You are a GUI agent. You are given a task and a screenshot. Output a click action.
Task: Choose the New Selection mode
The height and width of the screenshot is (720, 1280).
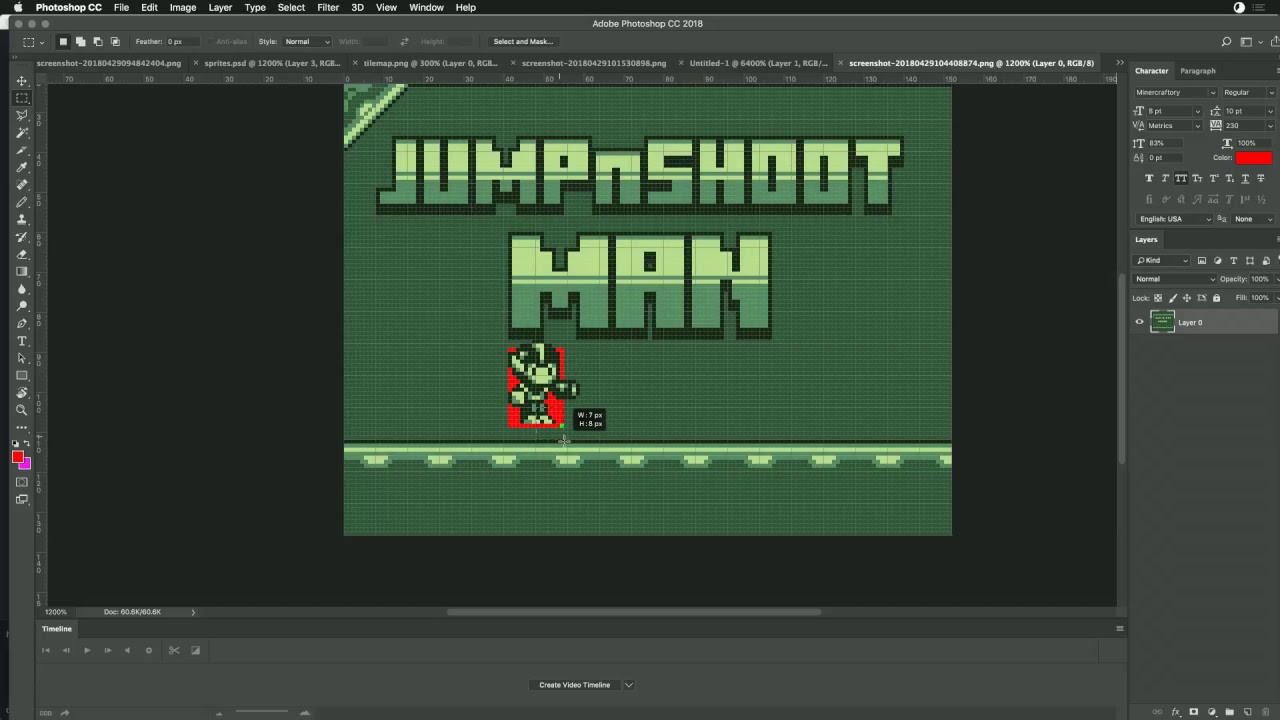[63, 42]
